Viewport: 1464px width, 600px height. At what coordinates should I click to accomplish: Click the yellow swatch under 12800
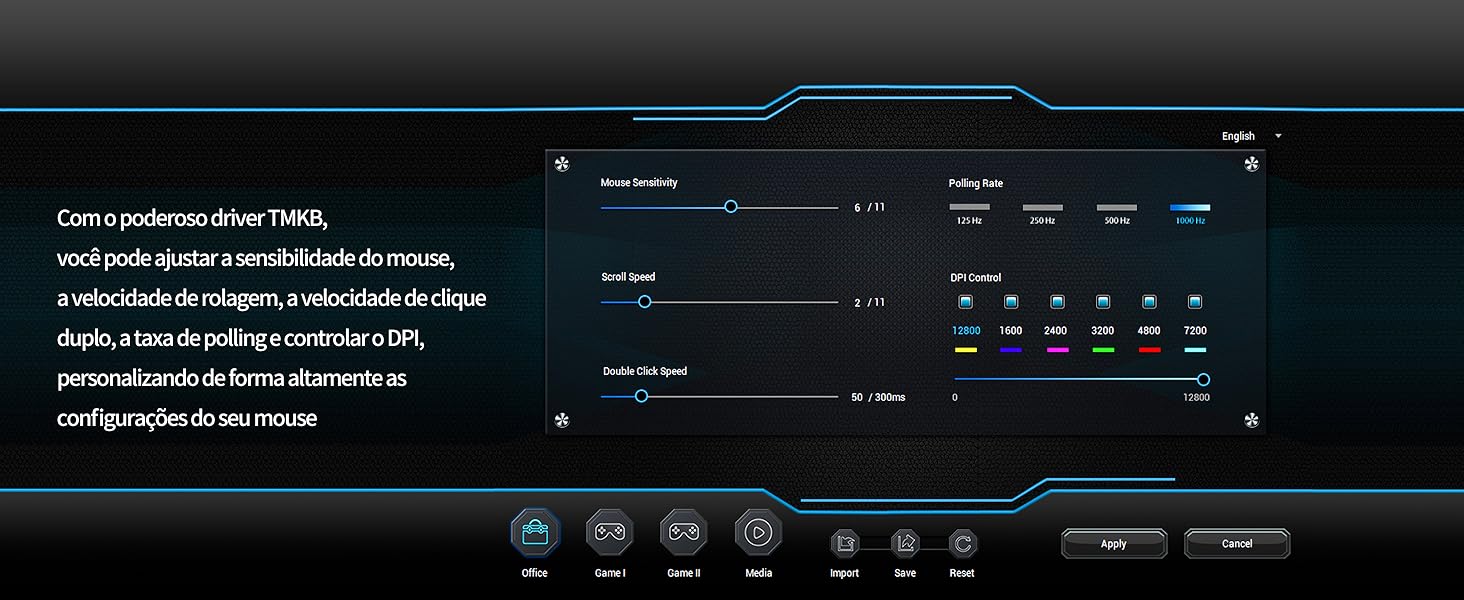966,350
